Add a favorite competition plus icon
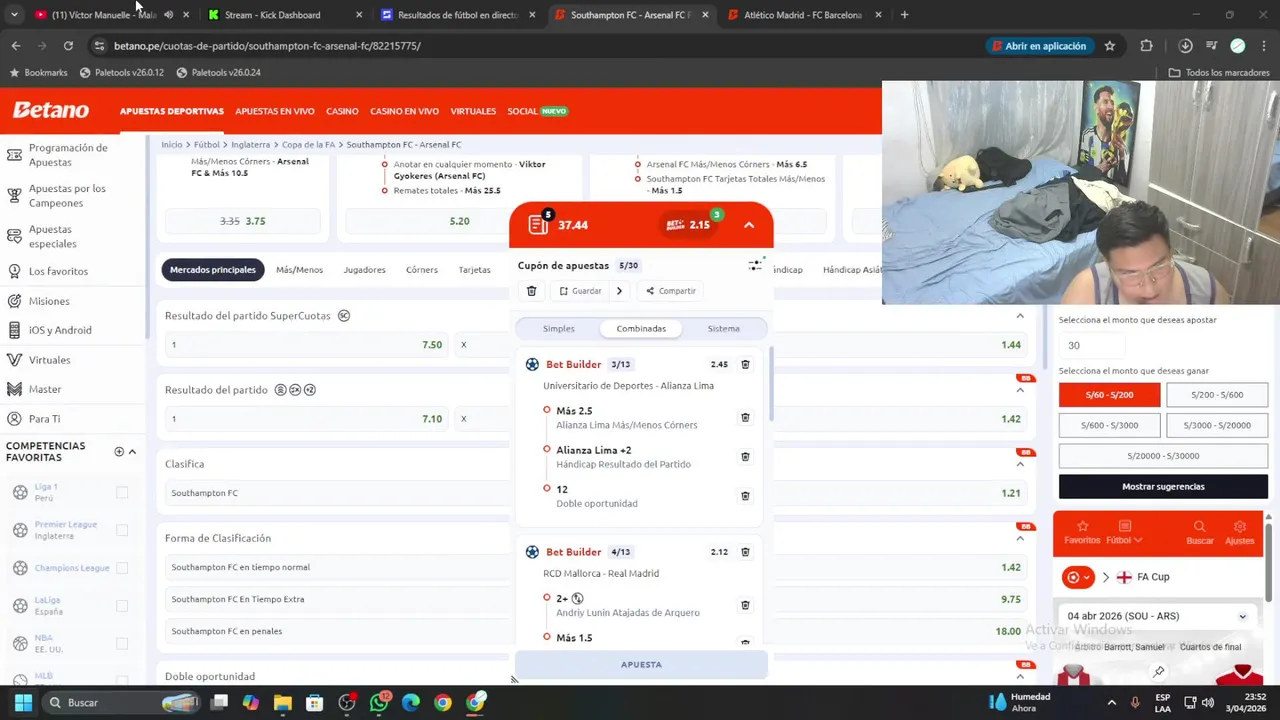1280x720 pixels. (119, 452)
